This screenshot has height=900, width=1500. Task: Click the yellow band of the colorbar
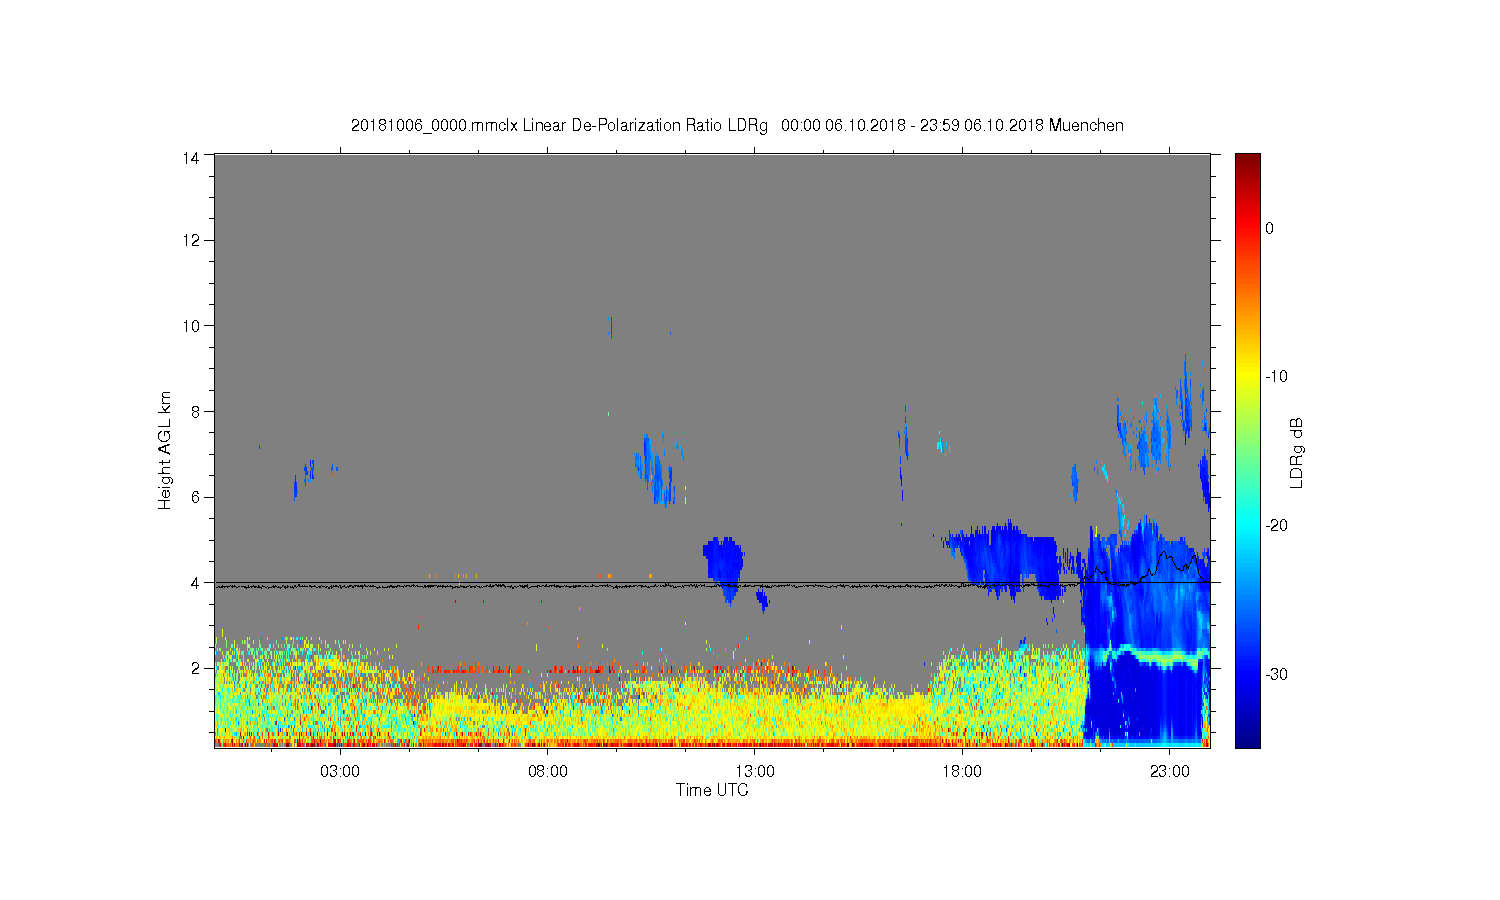tap(1247, 377)
